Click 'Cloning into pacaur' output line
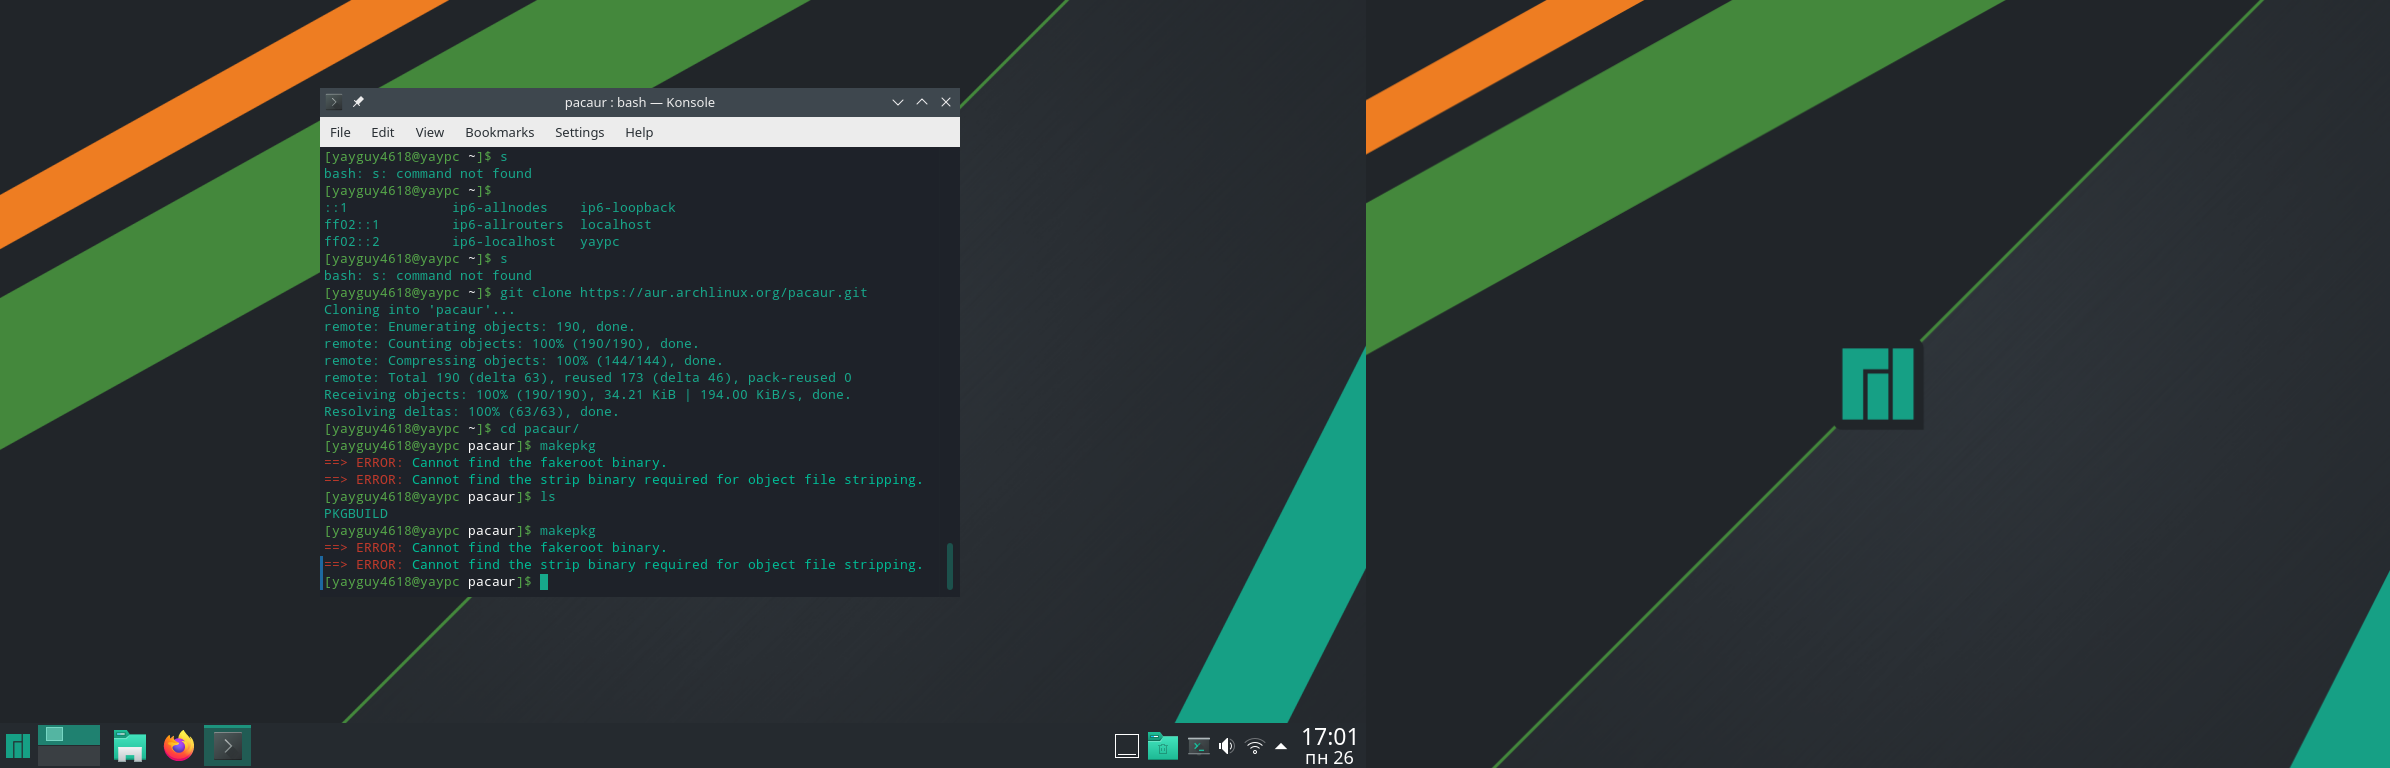The image size is (2390, 768). 420,310
